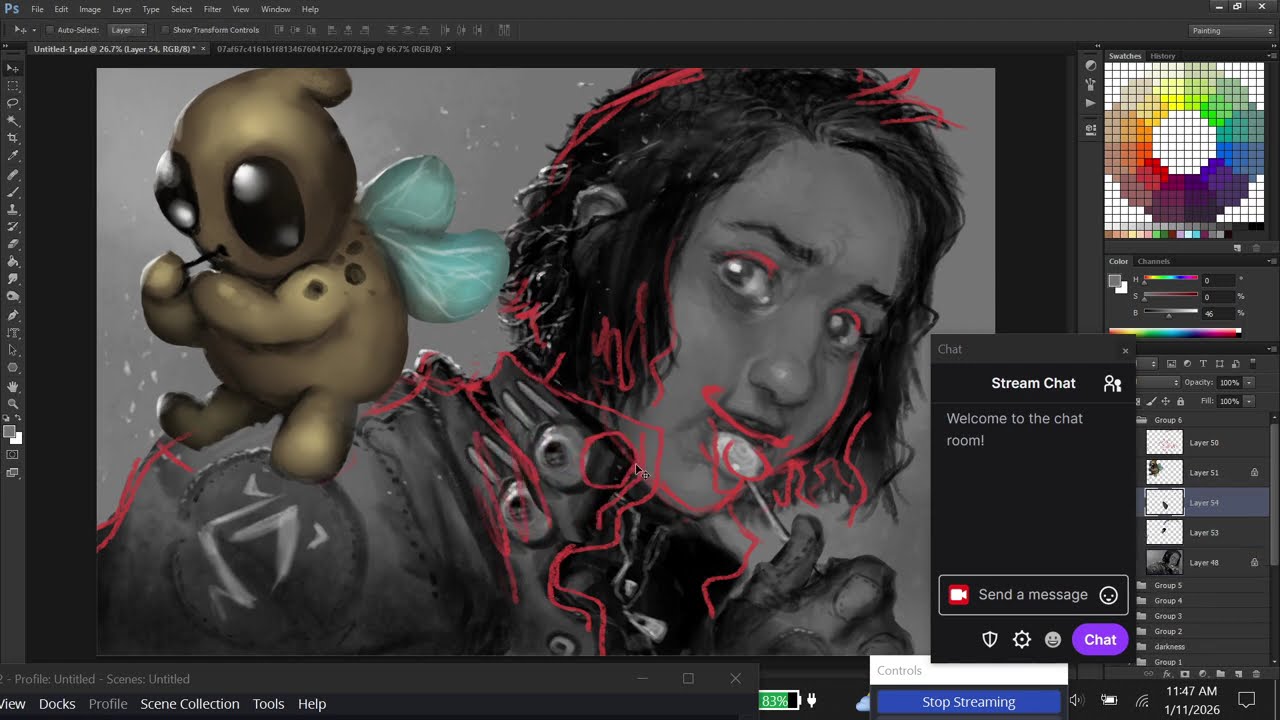Viewport: 1280px width, 720px height.
Task: Select the Hand tool
Action: pos(13,385)
